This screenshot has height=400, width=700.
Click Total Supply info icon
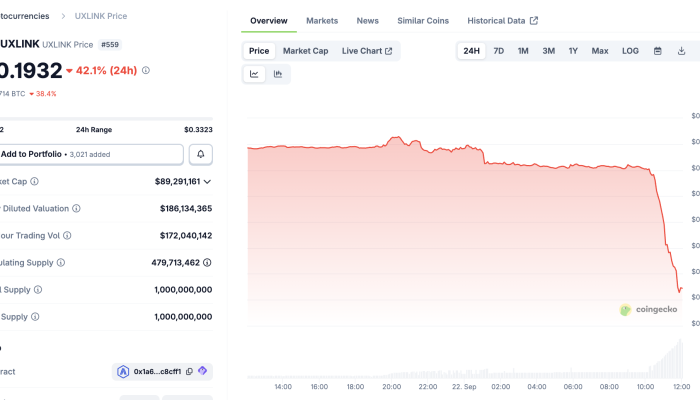tap(38, 290)
